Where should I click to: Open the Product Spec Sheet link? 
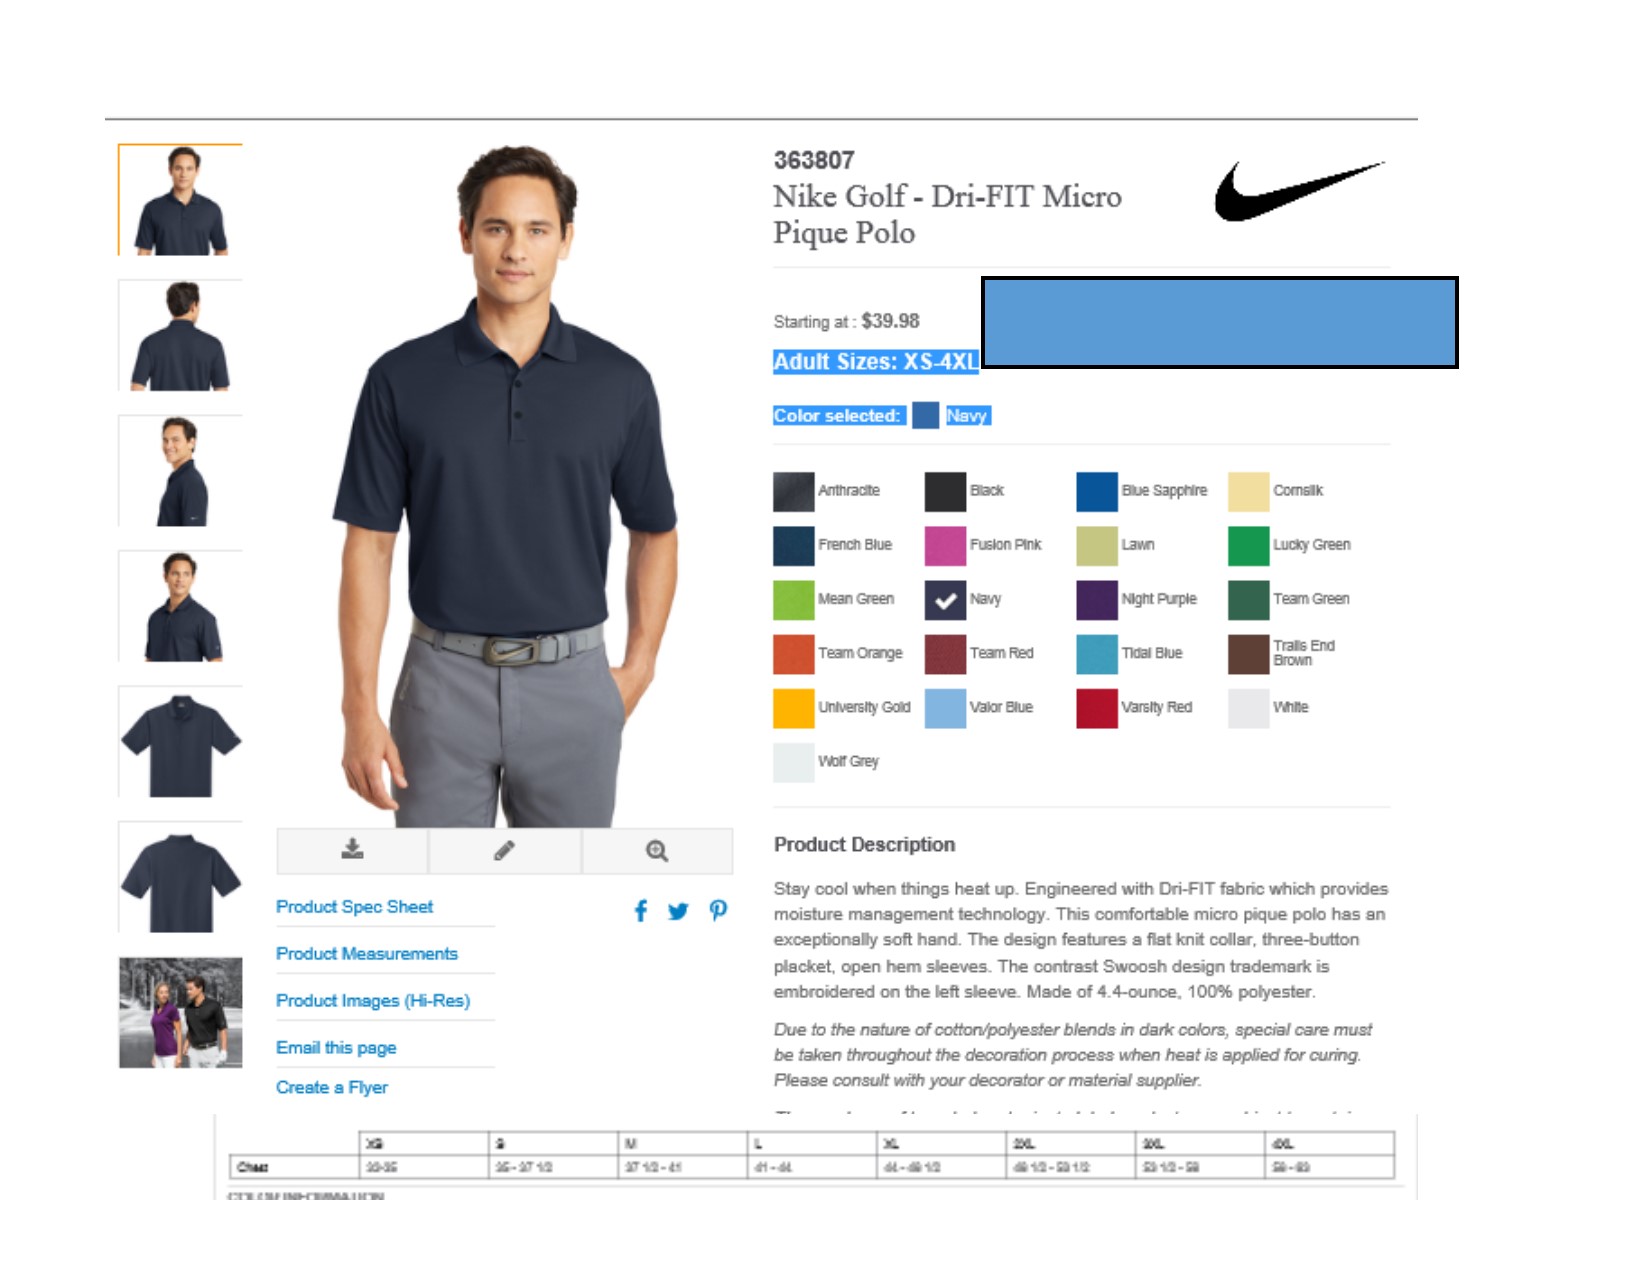(x=354, y=906)
